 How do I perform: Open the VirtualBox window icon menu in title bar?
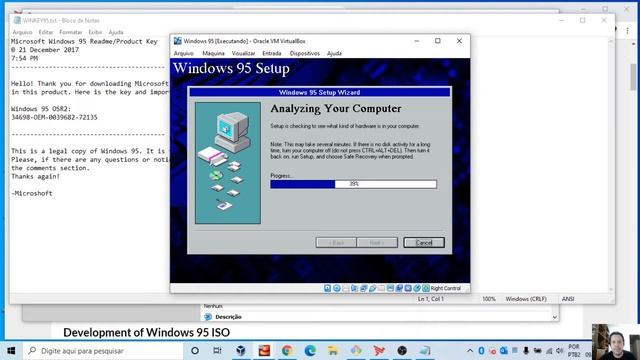177,41
